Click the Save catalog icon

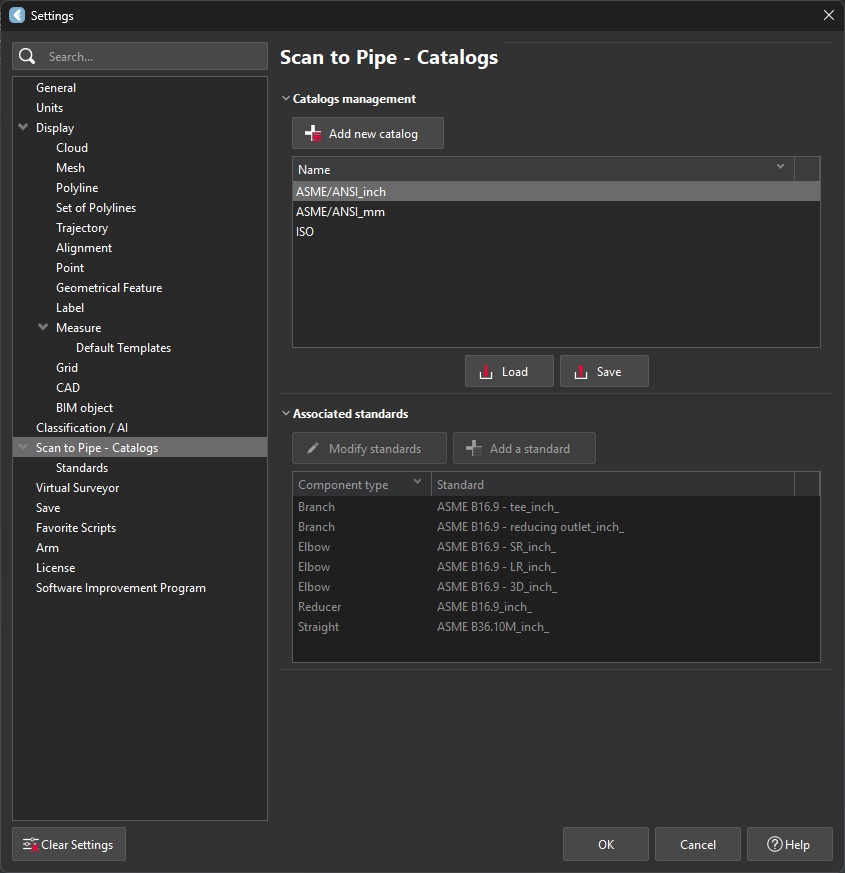pos(581,372)
